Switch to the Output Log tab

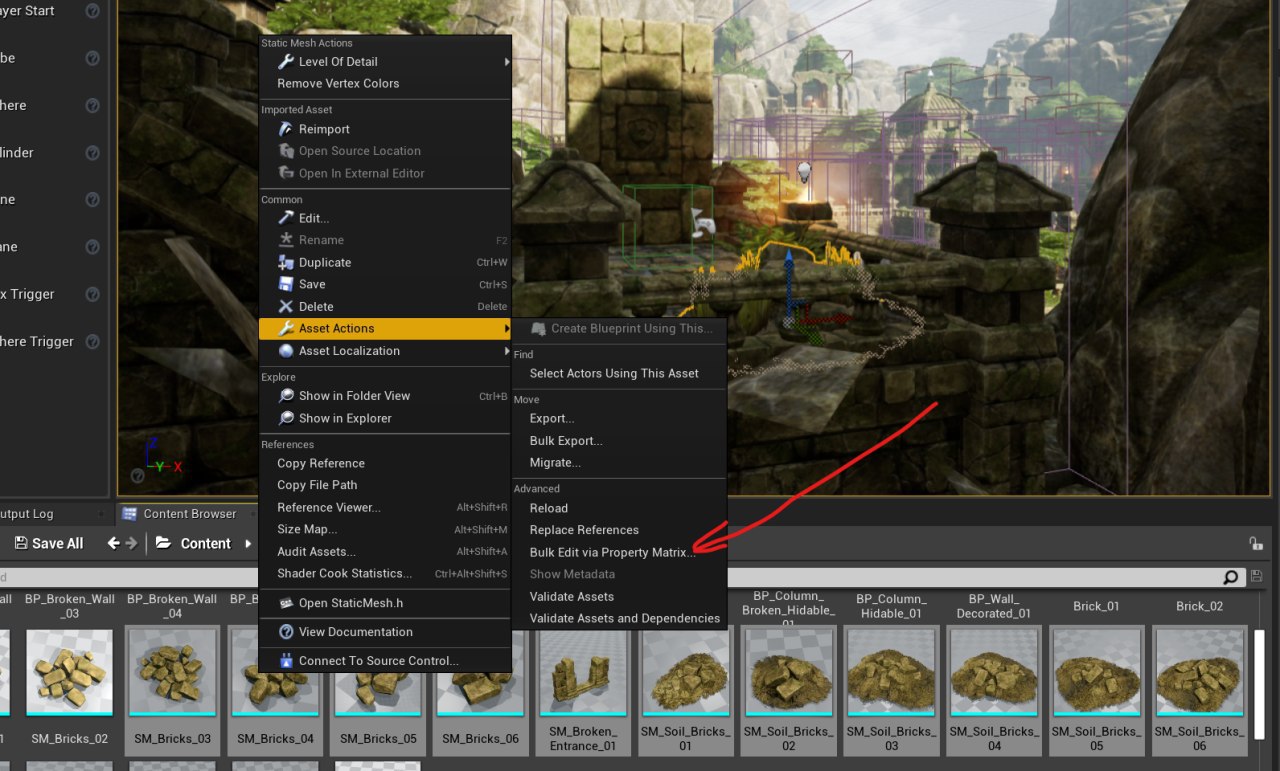click(x=25, y=514)
